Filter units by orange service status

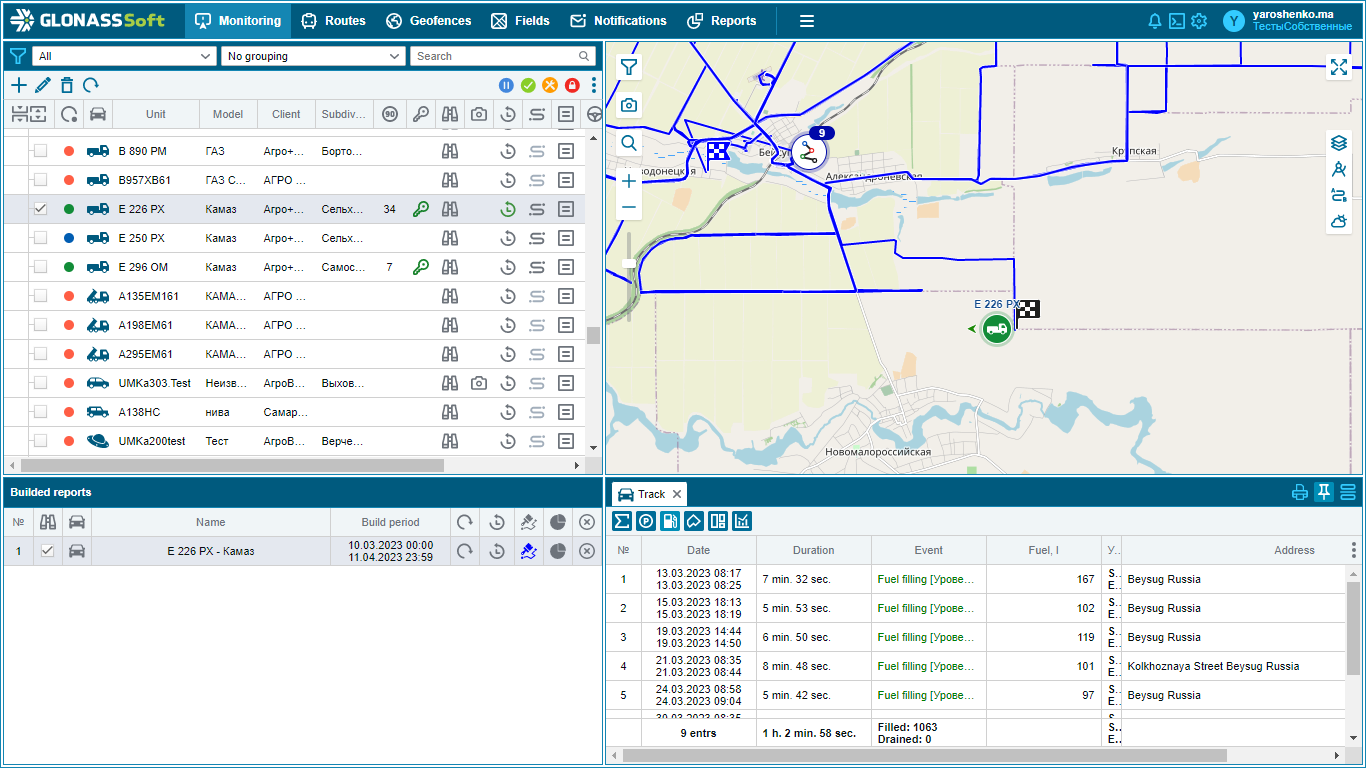550,86
